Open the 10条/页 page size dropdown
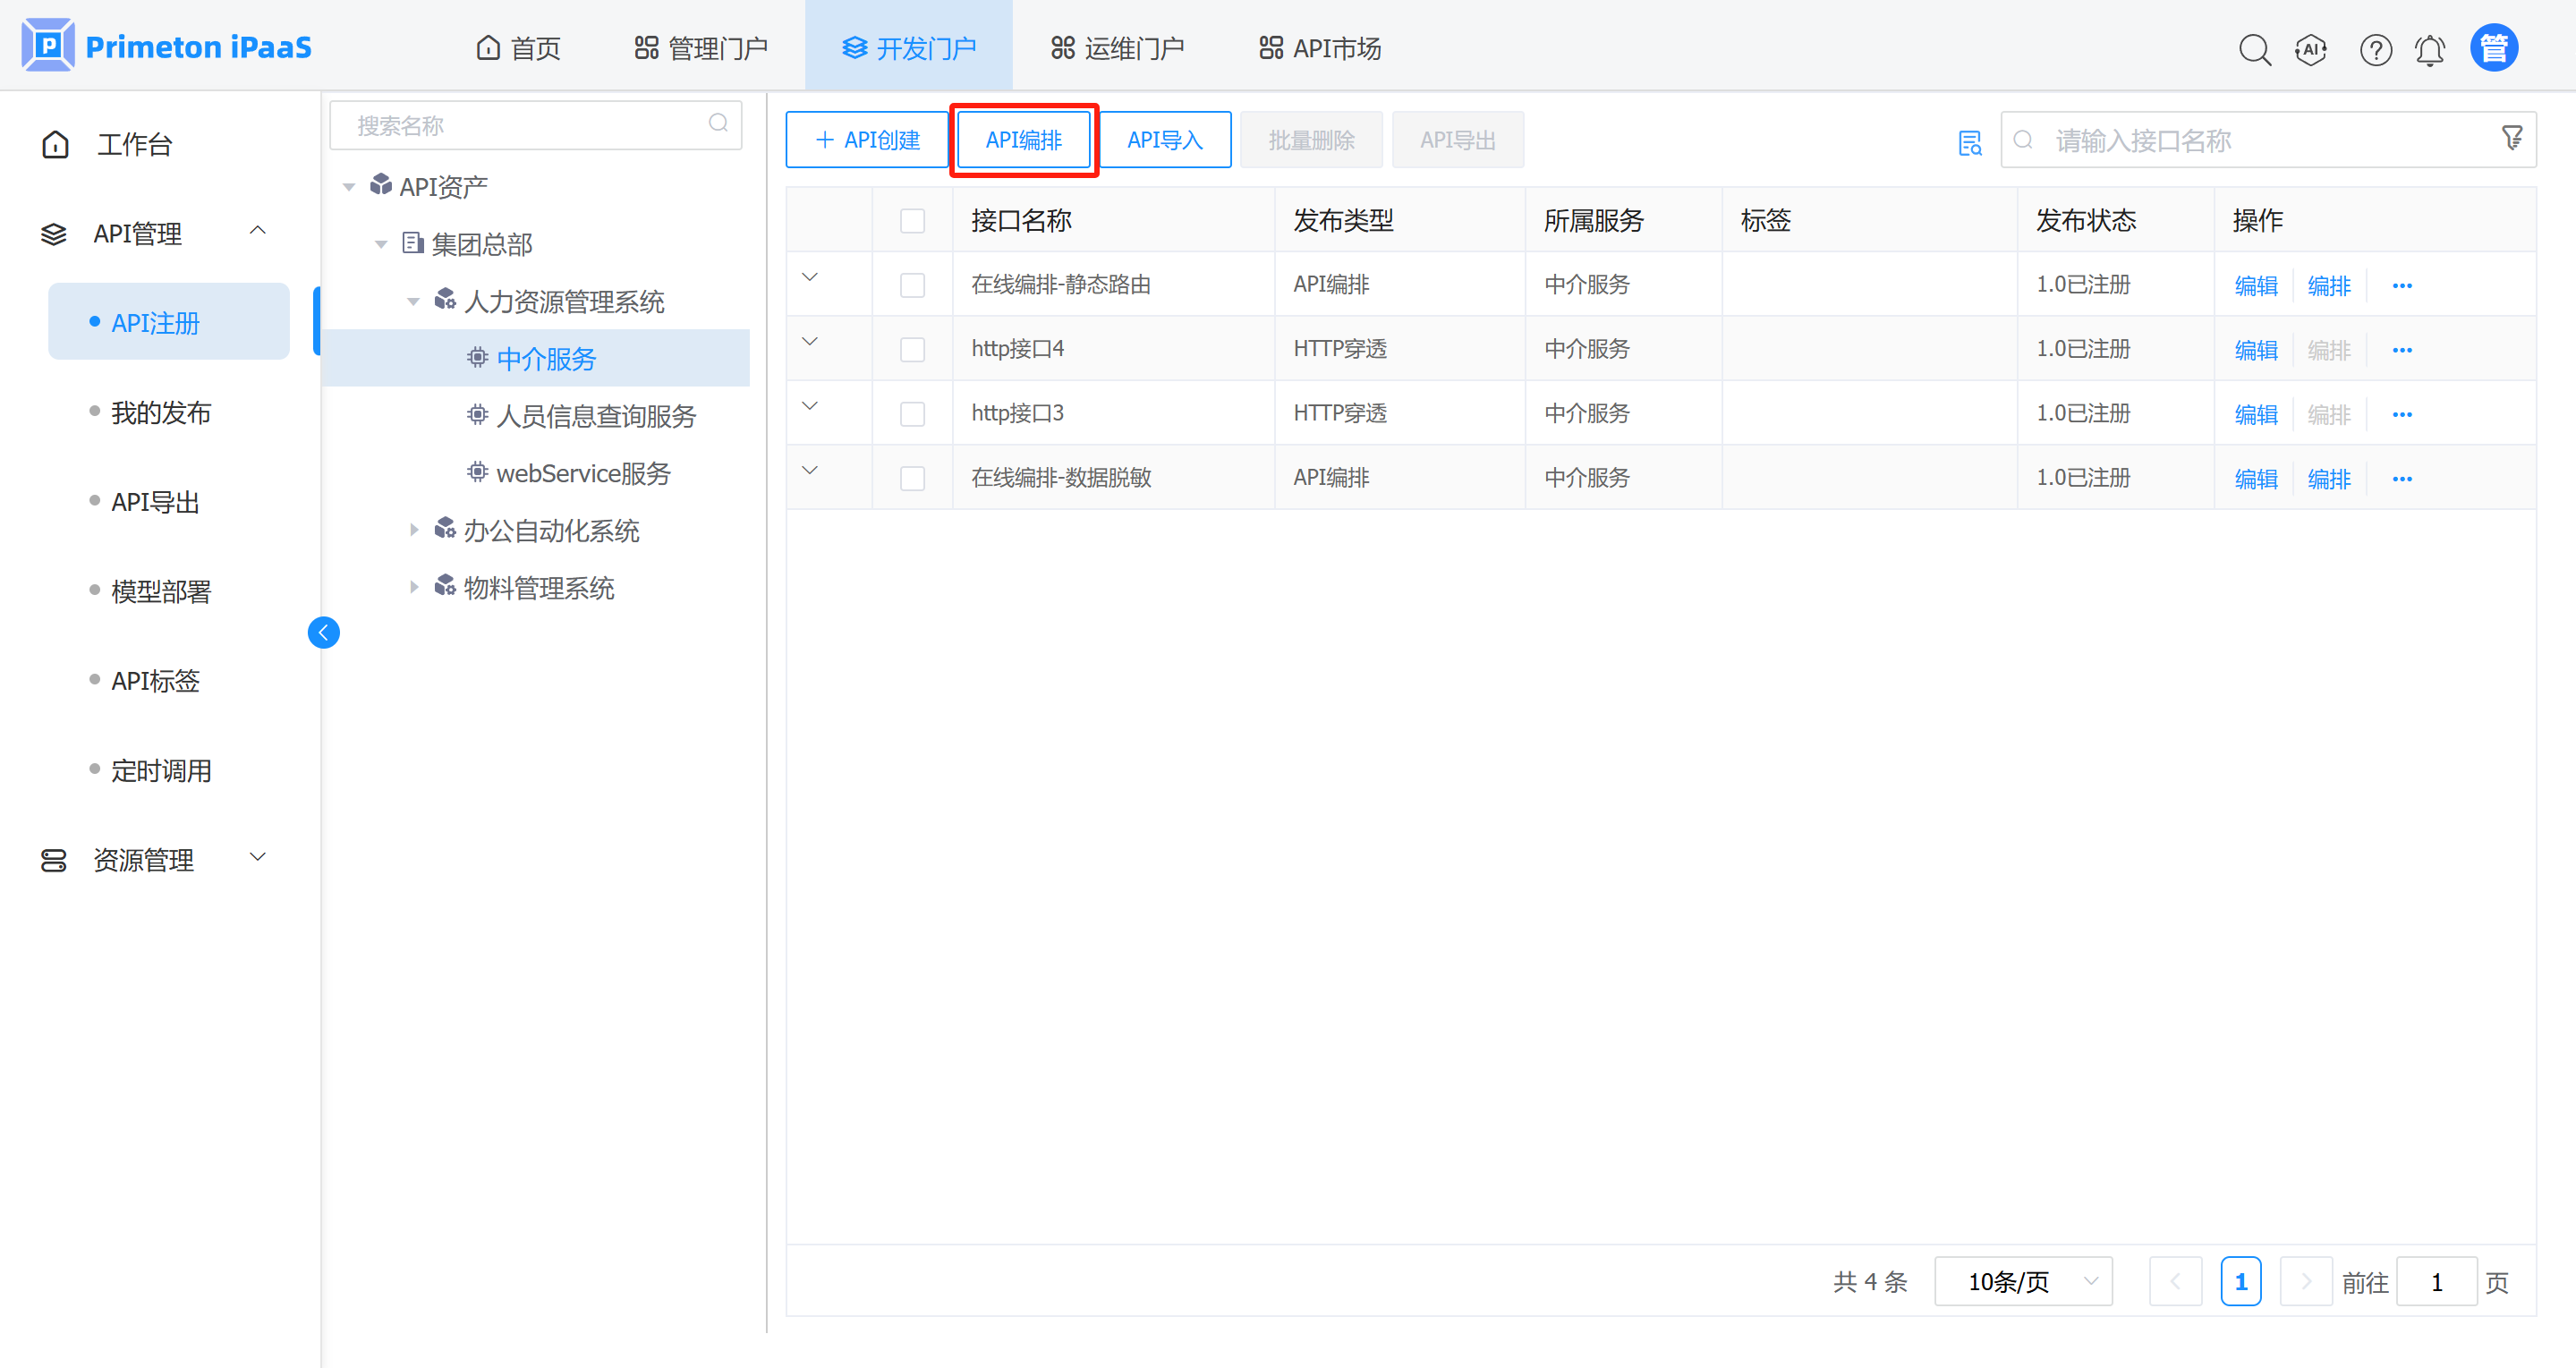Screen dimensions: 2576x1368 pyautogui.click(x=2022, y=1281)
